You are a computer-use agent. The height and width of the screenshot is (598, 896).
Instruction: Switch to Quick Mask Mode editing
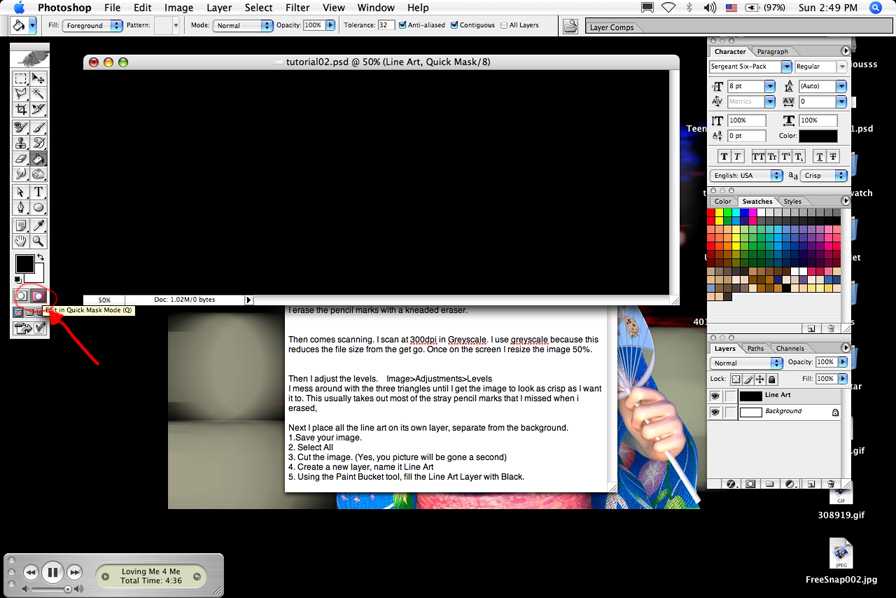(x=38, y=296)
